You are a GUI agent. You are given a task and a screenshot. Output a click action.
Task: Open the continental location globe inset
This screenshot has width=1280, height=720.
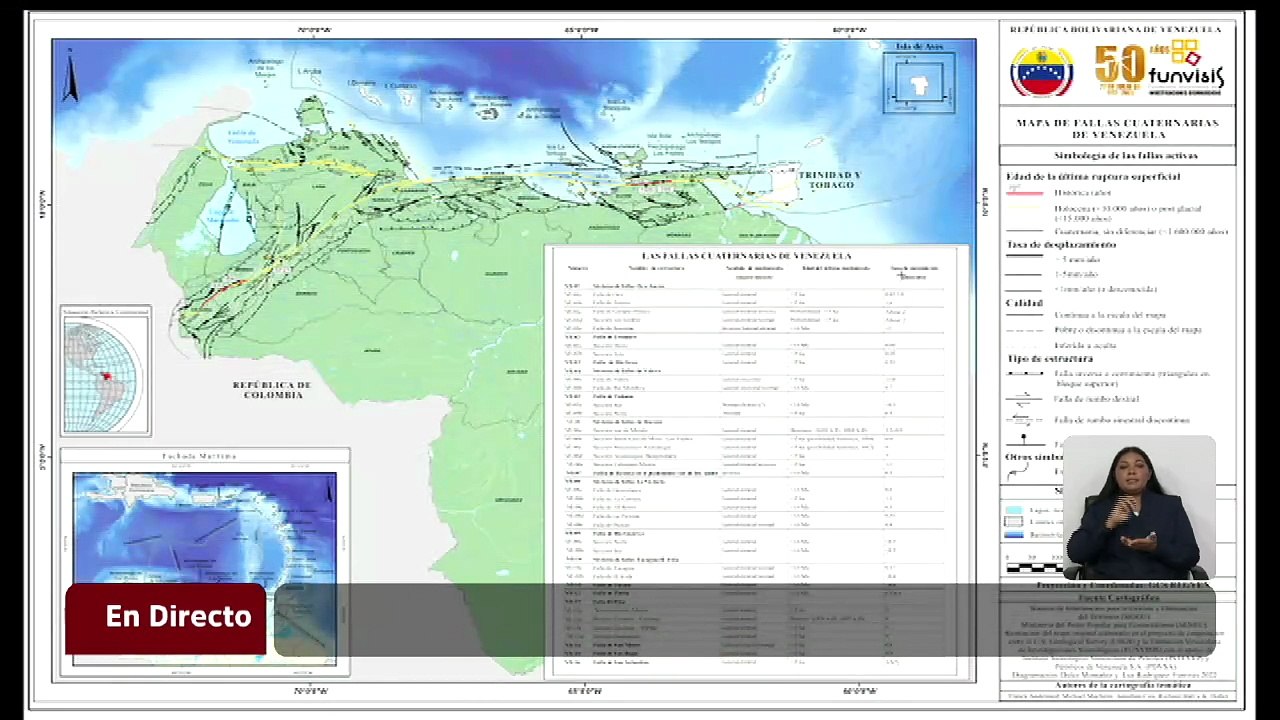click(x=105, y=371)
